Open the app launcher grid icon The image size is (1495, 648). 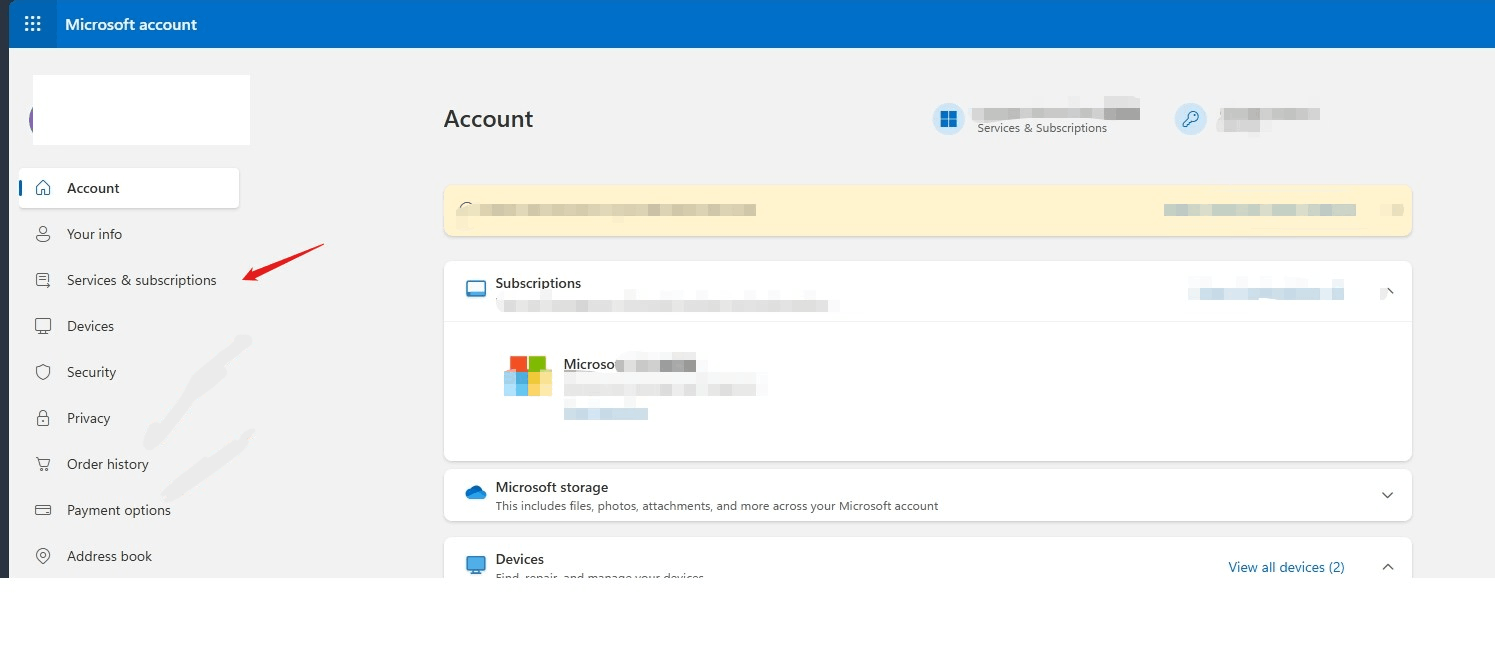pos(32,24)
